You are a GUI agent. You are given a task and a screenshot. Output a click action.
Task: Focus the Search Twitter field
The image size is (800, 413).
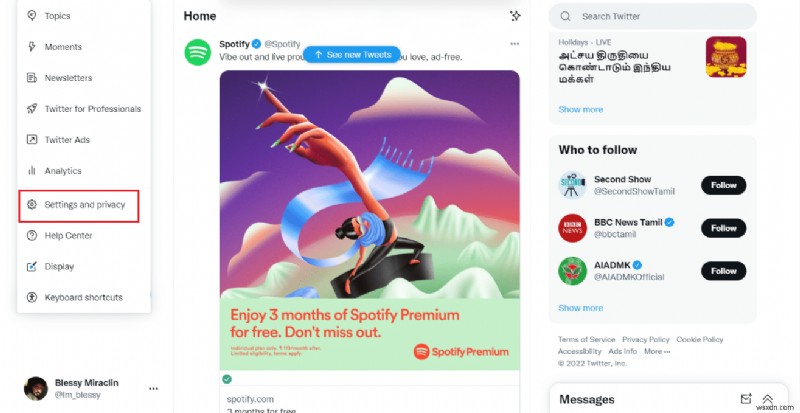pyautogui.click(x=660, y=16)
